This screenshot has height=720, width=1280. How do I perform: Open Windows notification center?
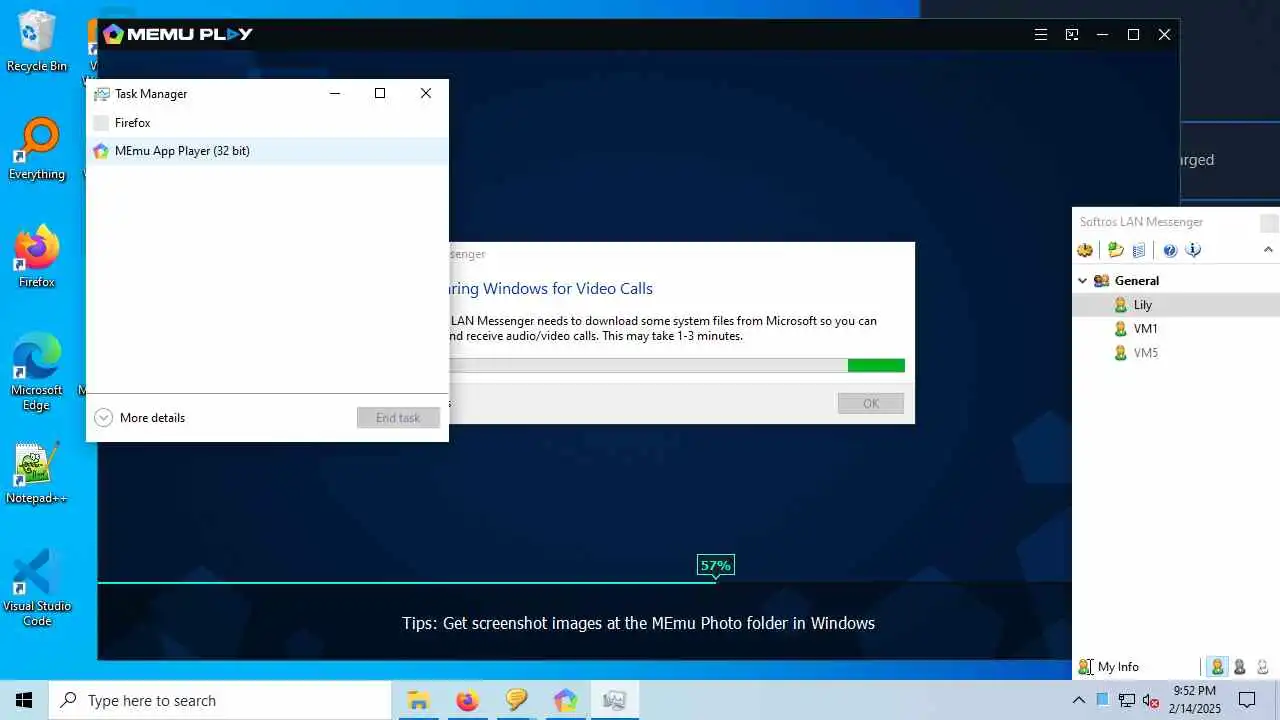pos(1247,700)
